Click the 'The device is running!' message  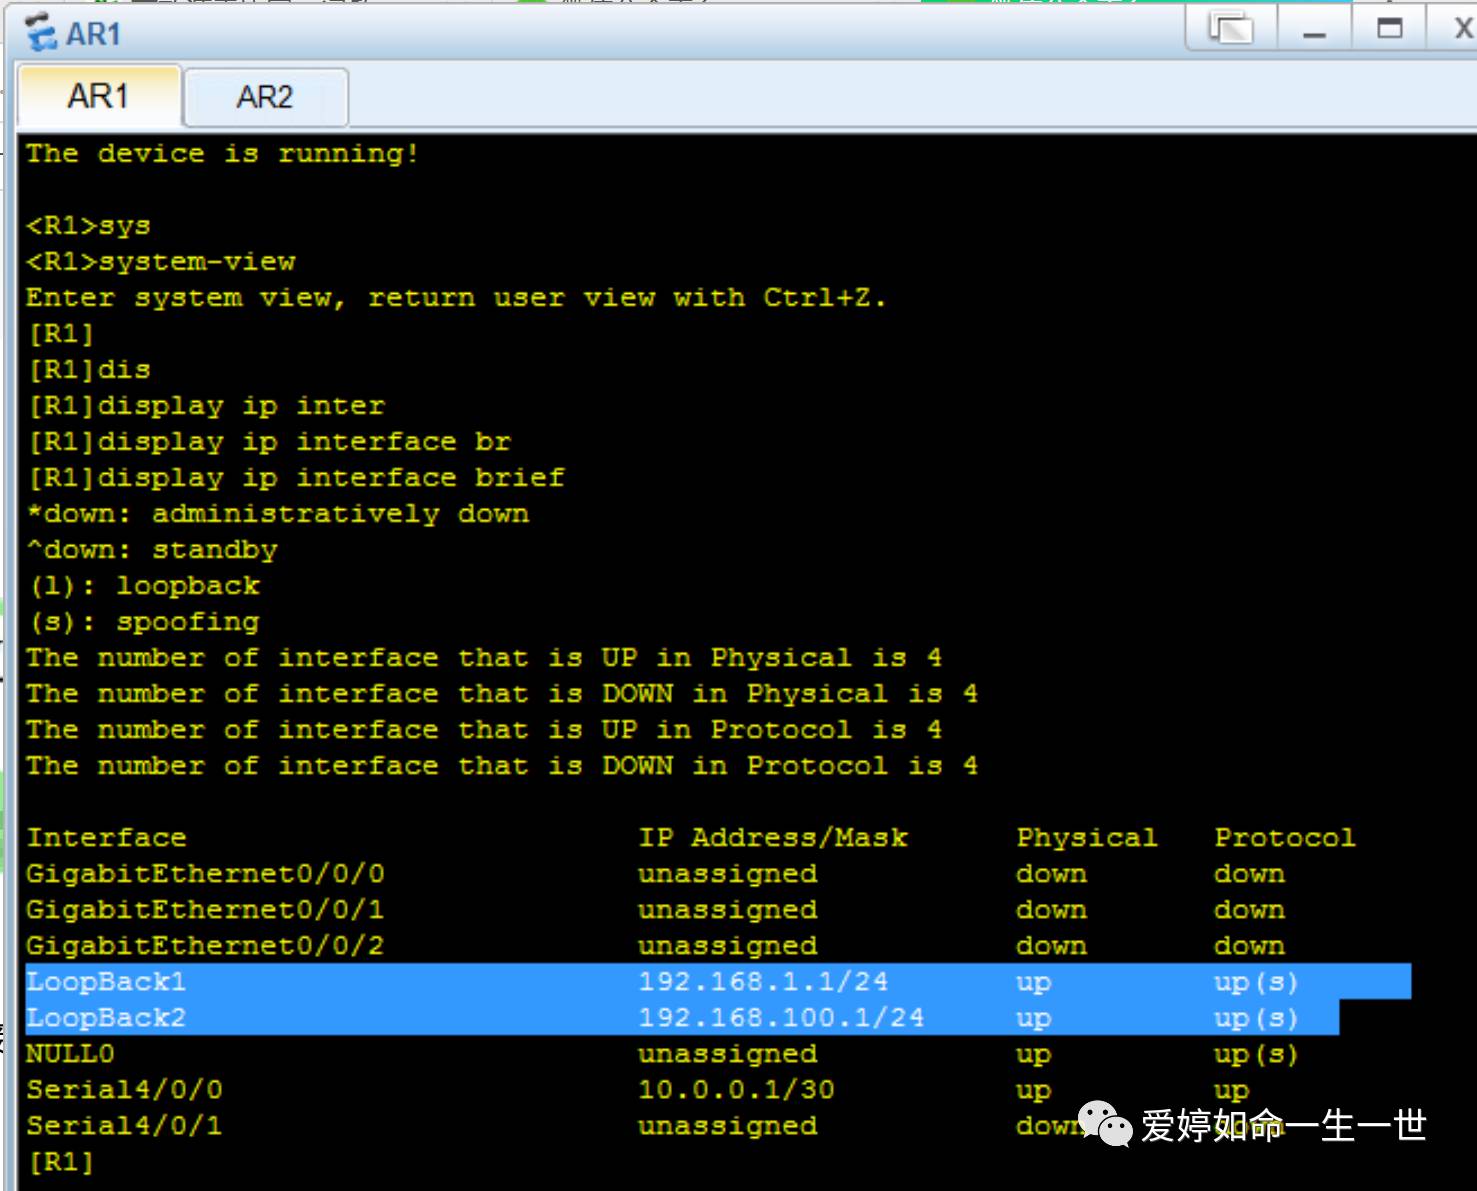(222, 152)
